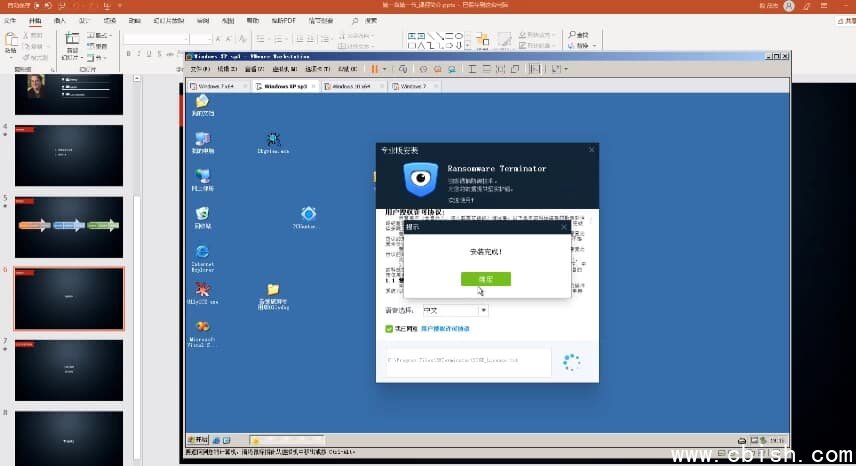Select slide 7 thumbnail in the slide panel
The width and height of the screenshot is (856, 466).
click(69, 370)
